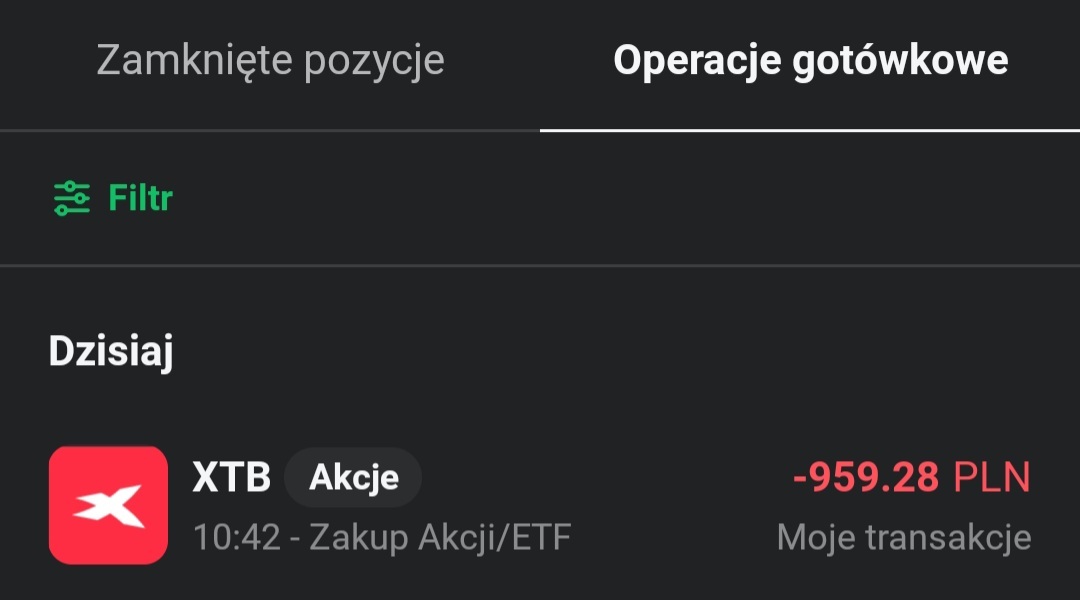Click the XTB ticker name

click(x=231, y=478)
